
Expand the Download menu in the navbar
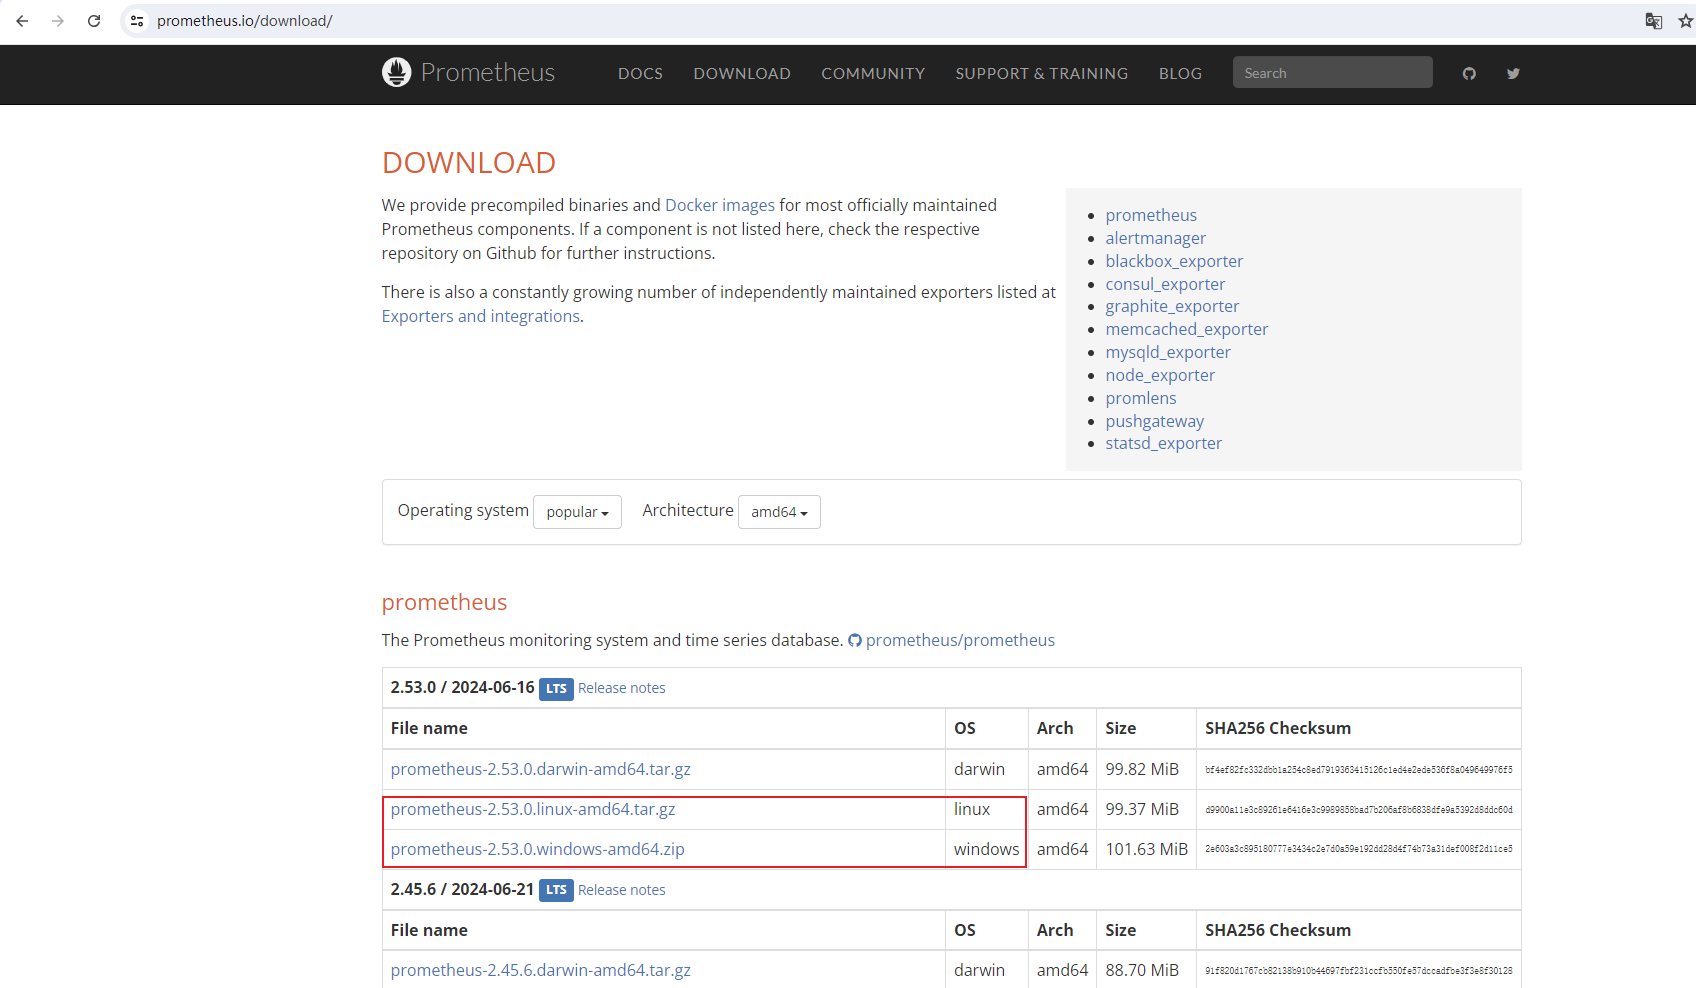[742, 73]
